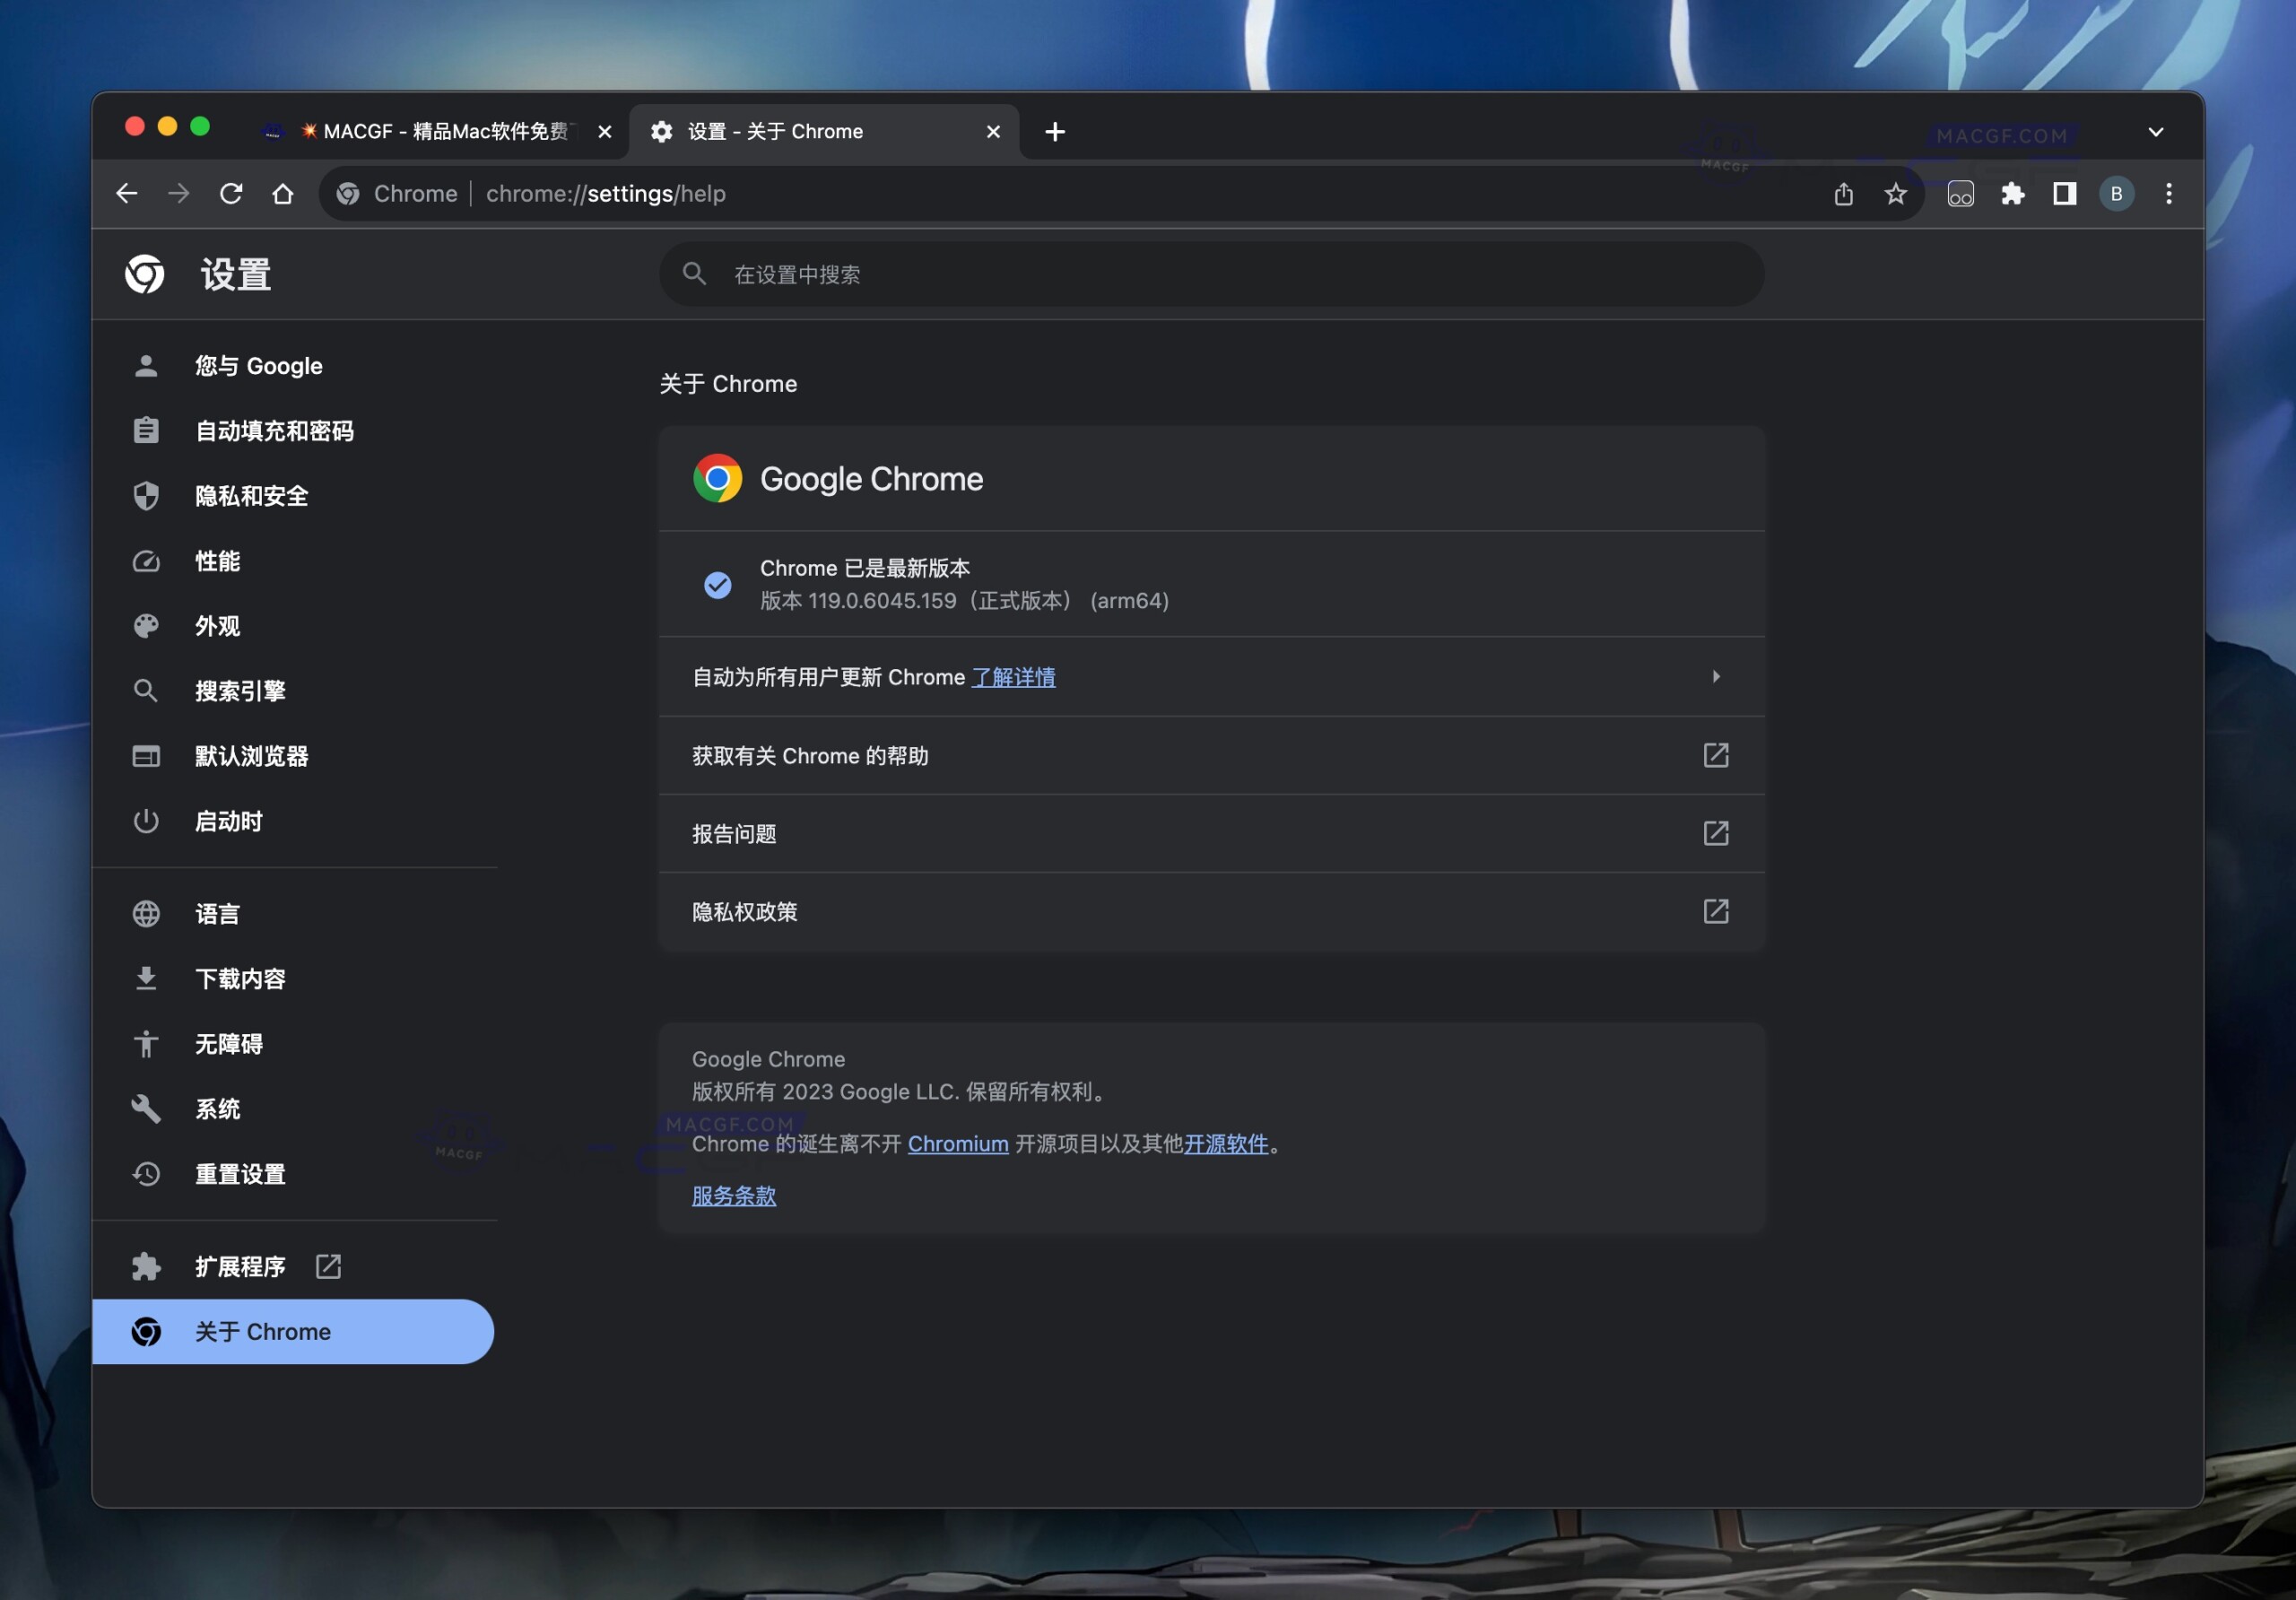This screenshot has height=1600, width=2296.
Task: Click the 外观 palette icon
Action: click(146, 626)
